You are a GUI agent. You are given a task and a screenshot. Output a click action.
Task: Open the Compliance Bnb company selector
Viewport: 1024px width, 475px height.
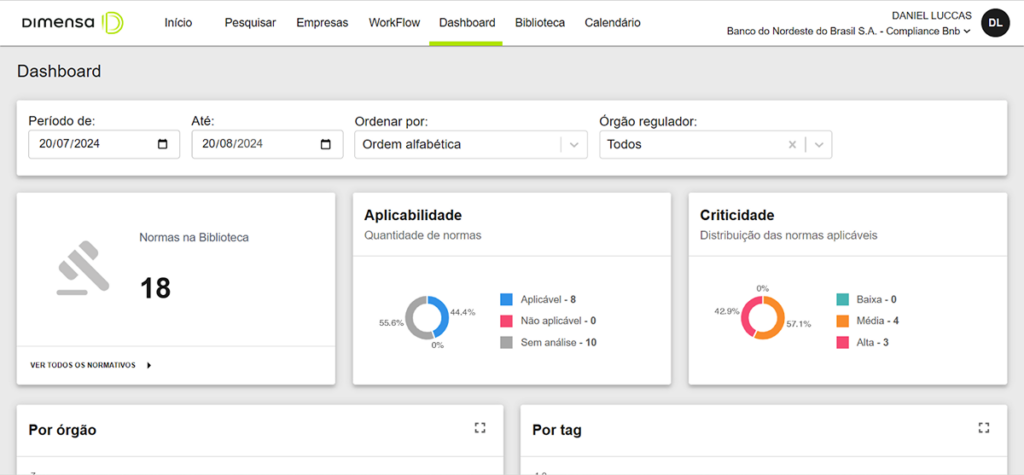coord(848,31)
